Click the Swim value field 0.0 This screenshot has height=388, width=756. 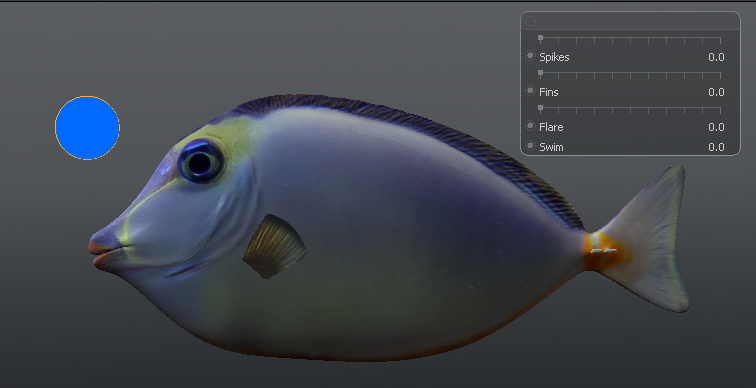coord(716,147)
